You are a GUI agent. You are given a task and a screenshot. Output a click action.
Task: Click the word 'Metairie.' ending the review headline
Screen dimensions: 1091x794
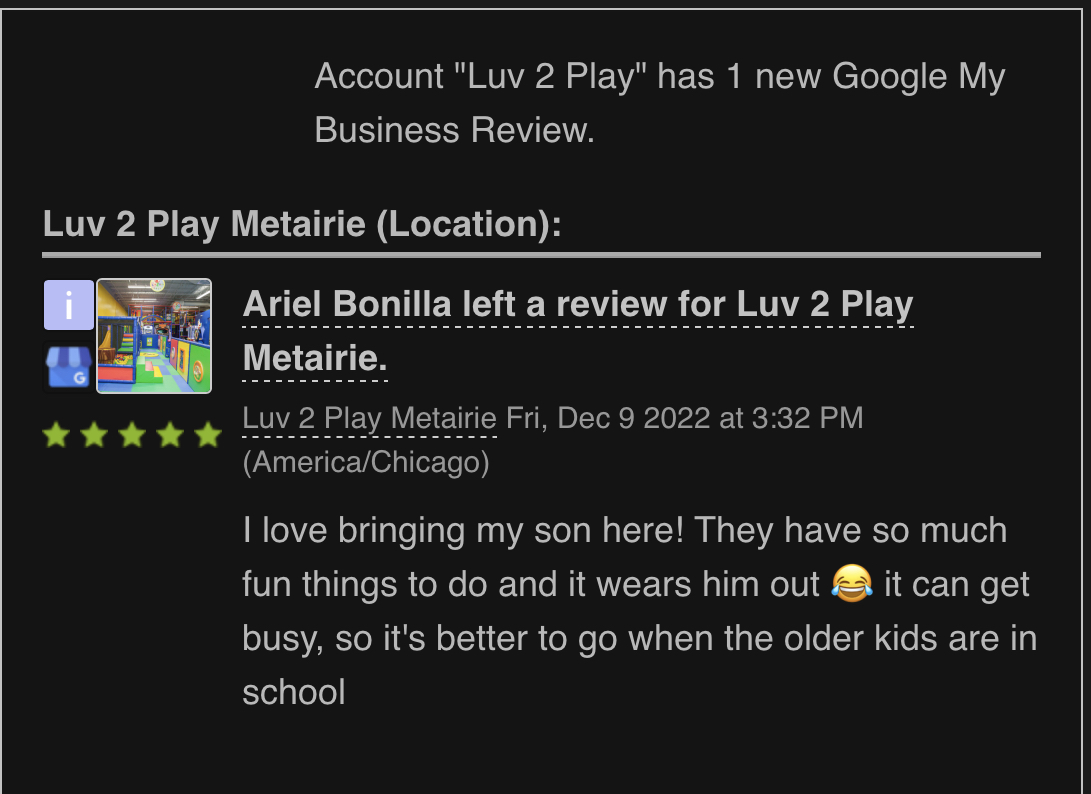[315, 358]
